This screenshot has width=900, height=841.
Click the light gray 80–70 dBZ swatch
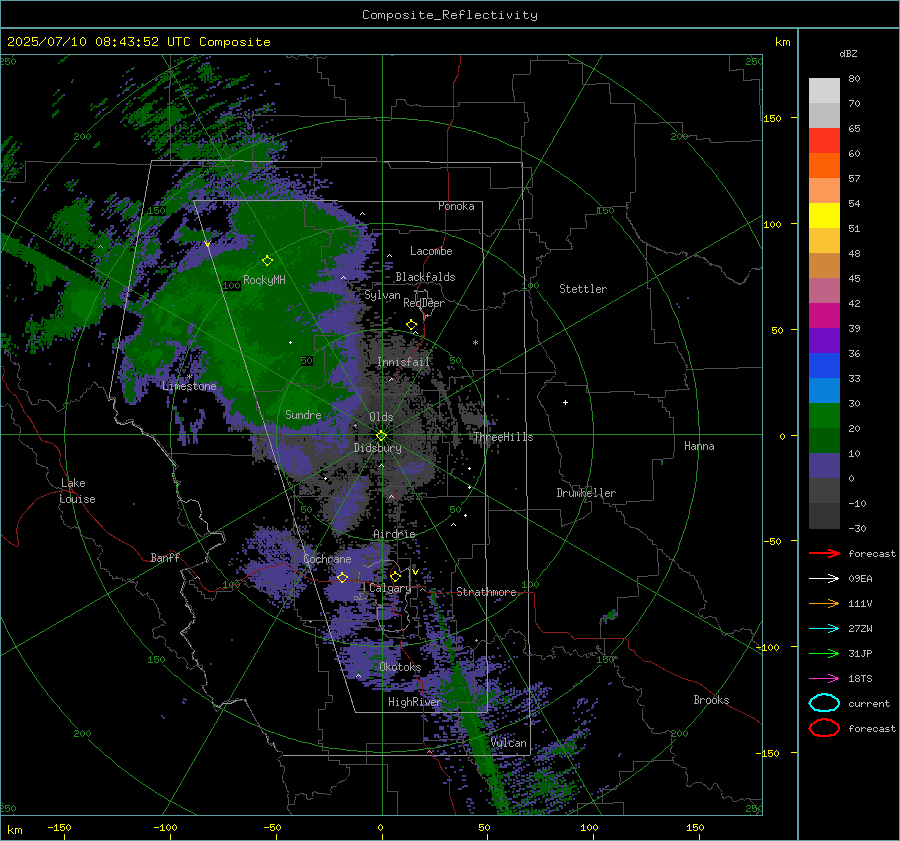(x=824, y=91)
